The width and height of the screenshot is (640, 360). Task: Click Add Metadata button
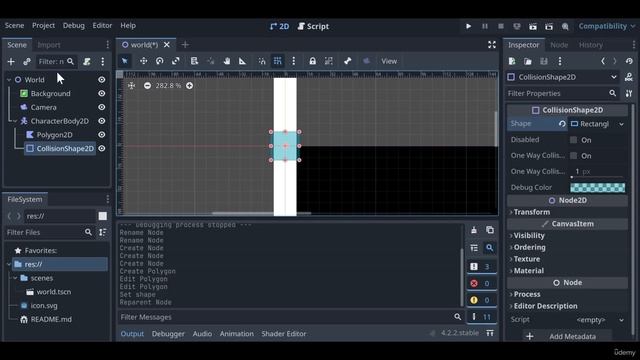(x=567, y=336)
